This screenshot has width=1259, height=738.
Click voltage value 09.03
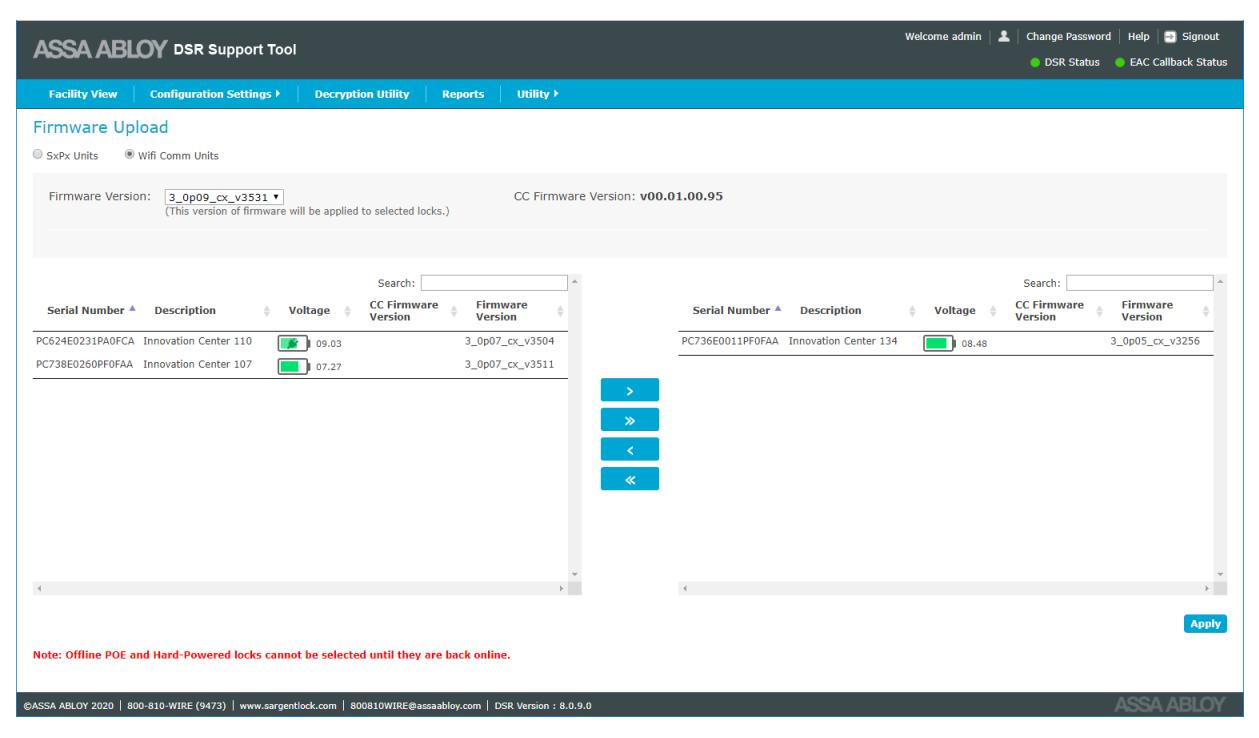329,343
